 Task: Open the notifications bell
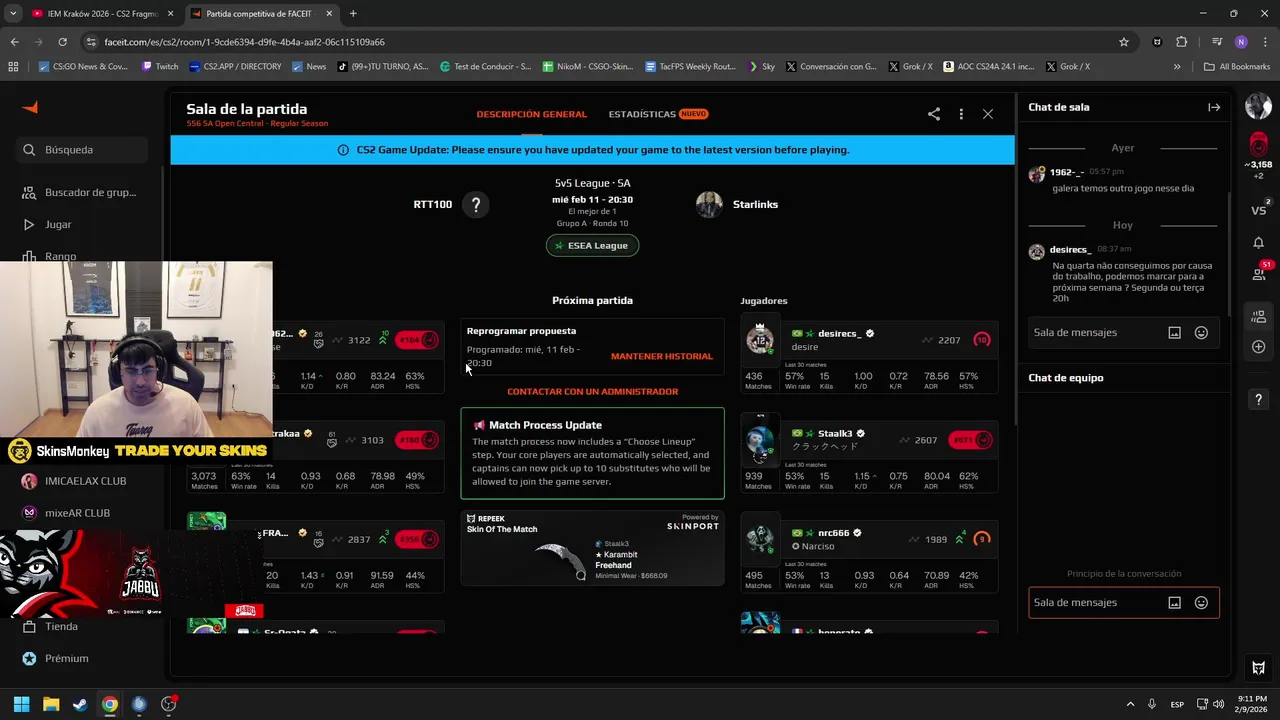[x=1258, y=243]
